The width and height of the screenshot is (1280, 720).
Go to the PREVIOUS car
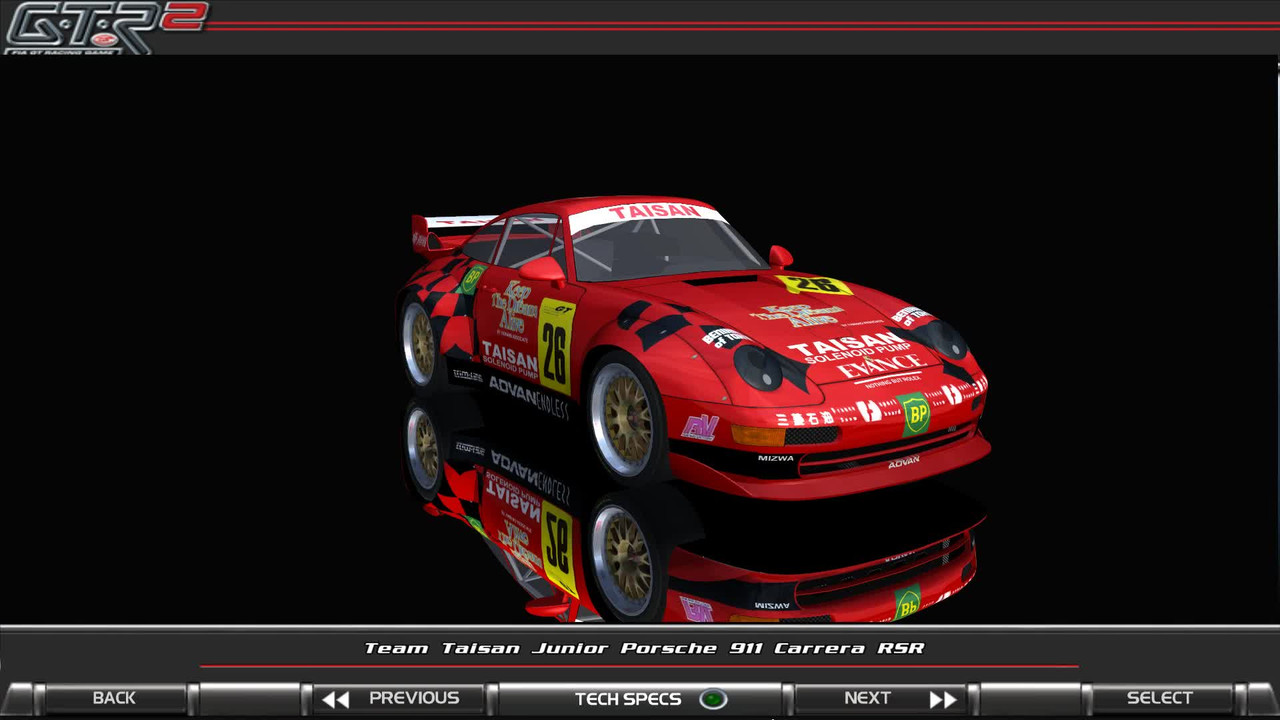399,698
